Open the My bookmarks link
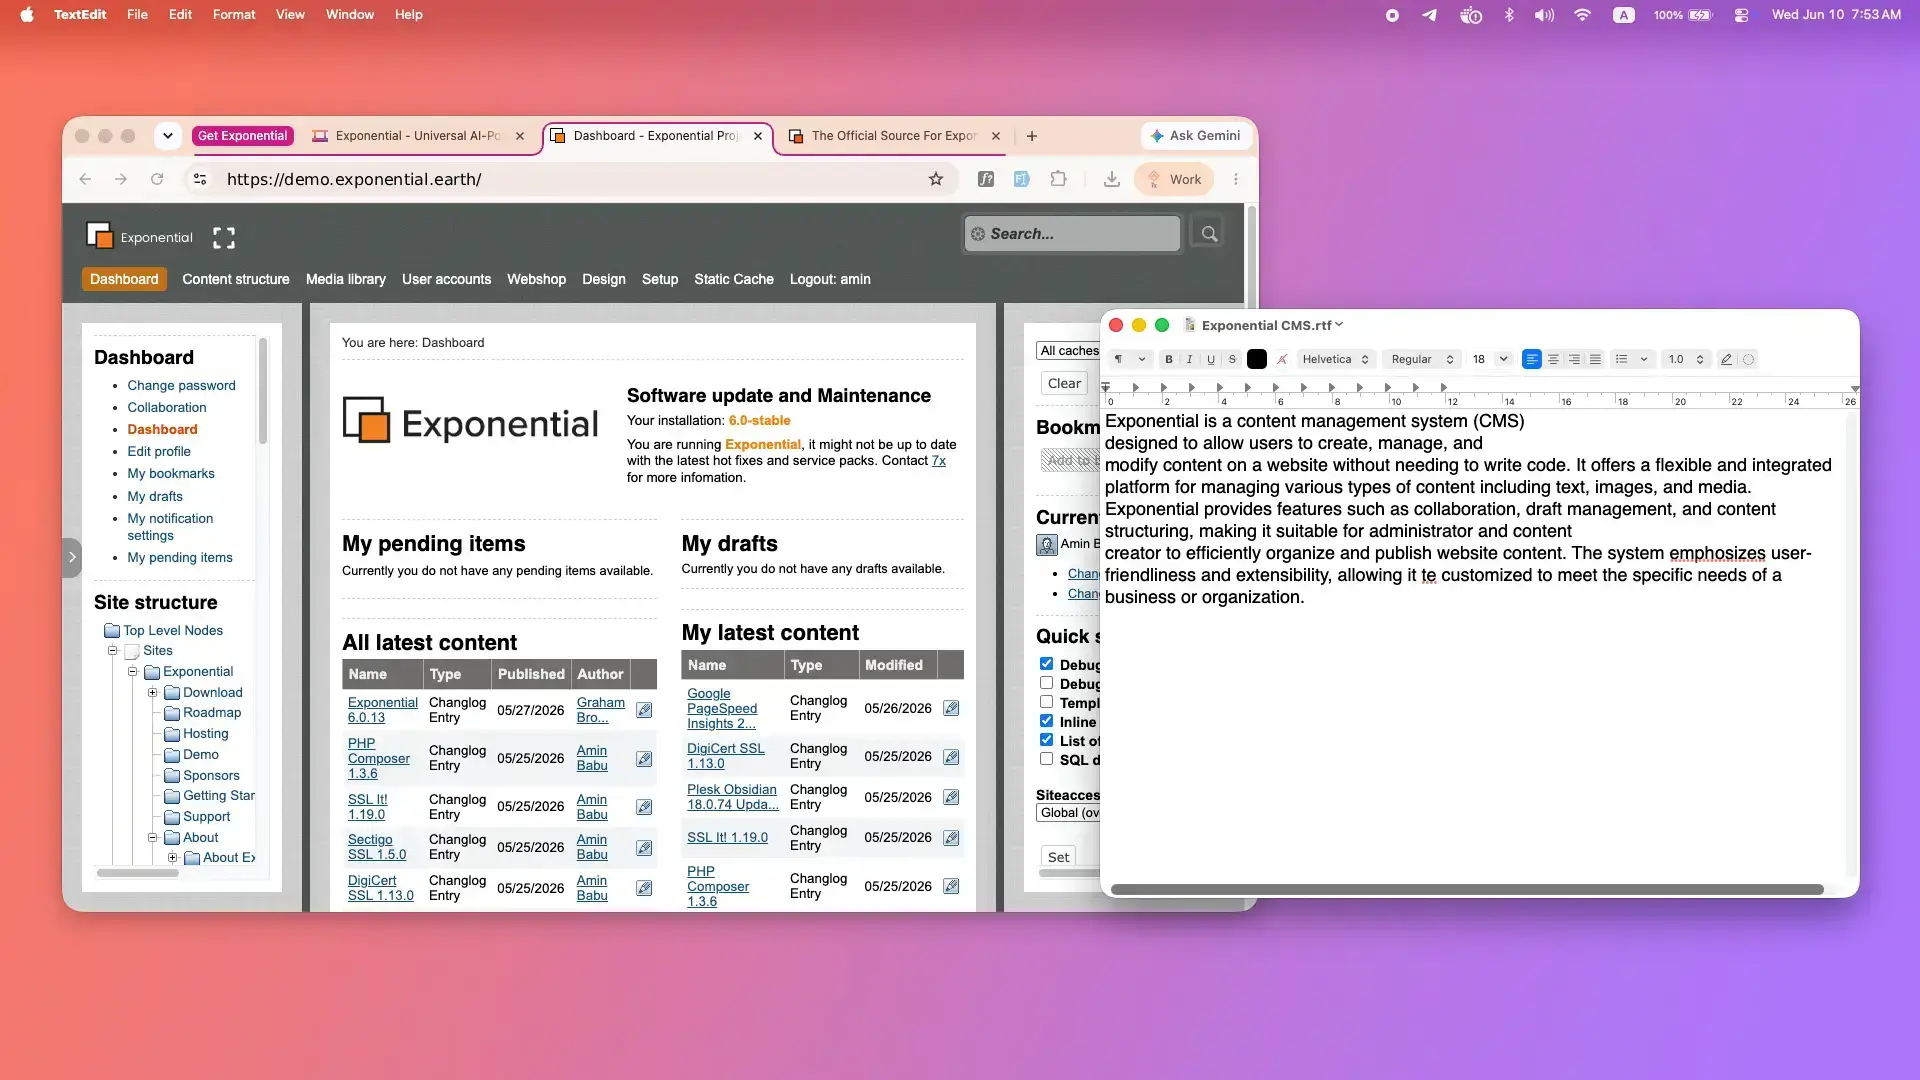The image size is (1920, 1080). click(171, 474)
